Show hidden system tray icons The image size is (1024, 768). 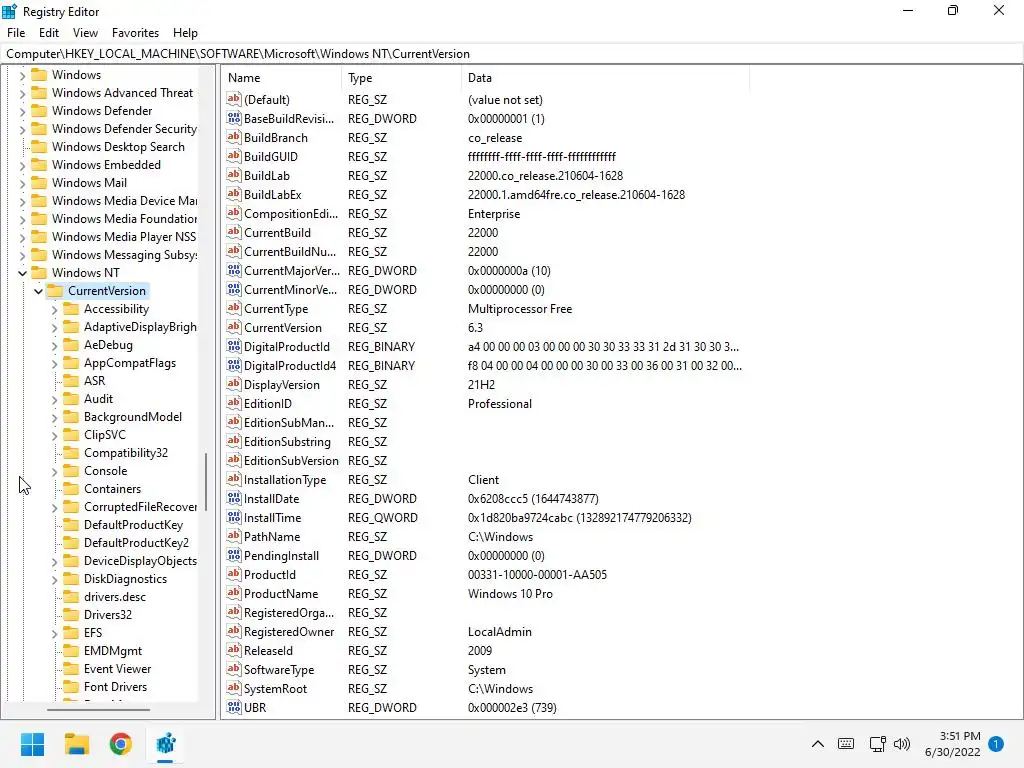click(818, 744)
